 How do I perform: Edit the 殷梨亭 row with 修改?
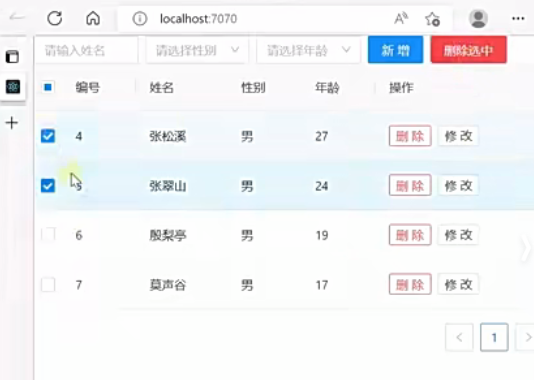point(458,235)
